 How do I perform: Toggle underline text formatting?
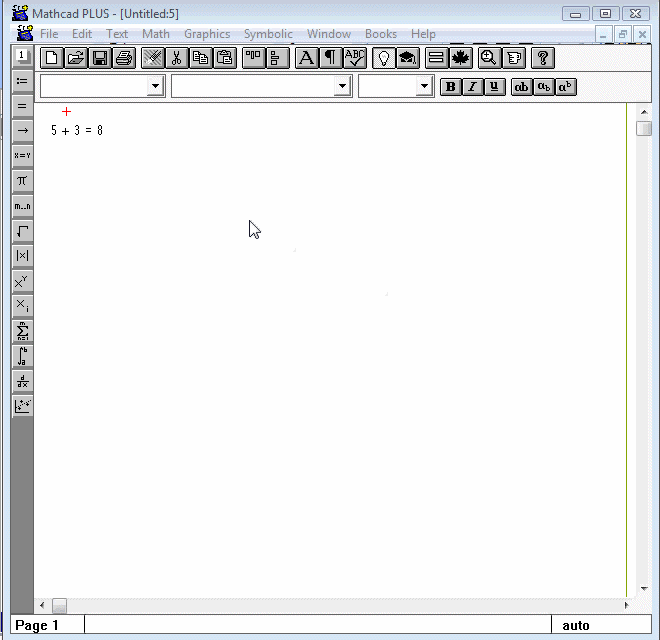(494, 87)
